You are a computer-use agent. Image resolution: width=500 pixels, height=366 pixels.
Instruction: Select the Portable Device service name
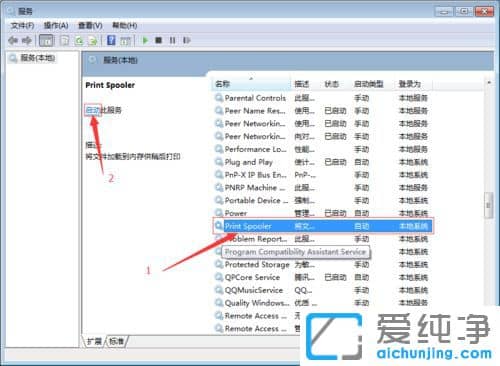click(x=256, y=201)
